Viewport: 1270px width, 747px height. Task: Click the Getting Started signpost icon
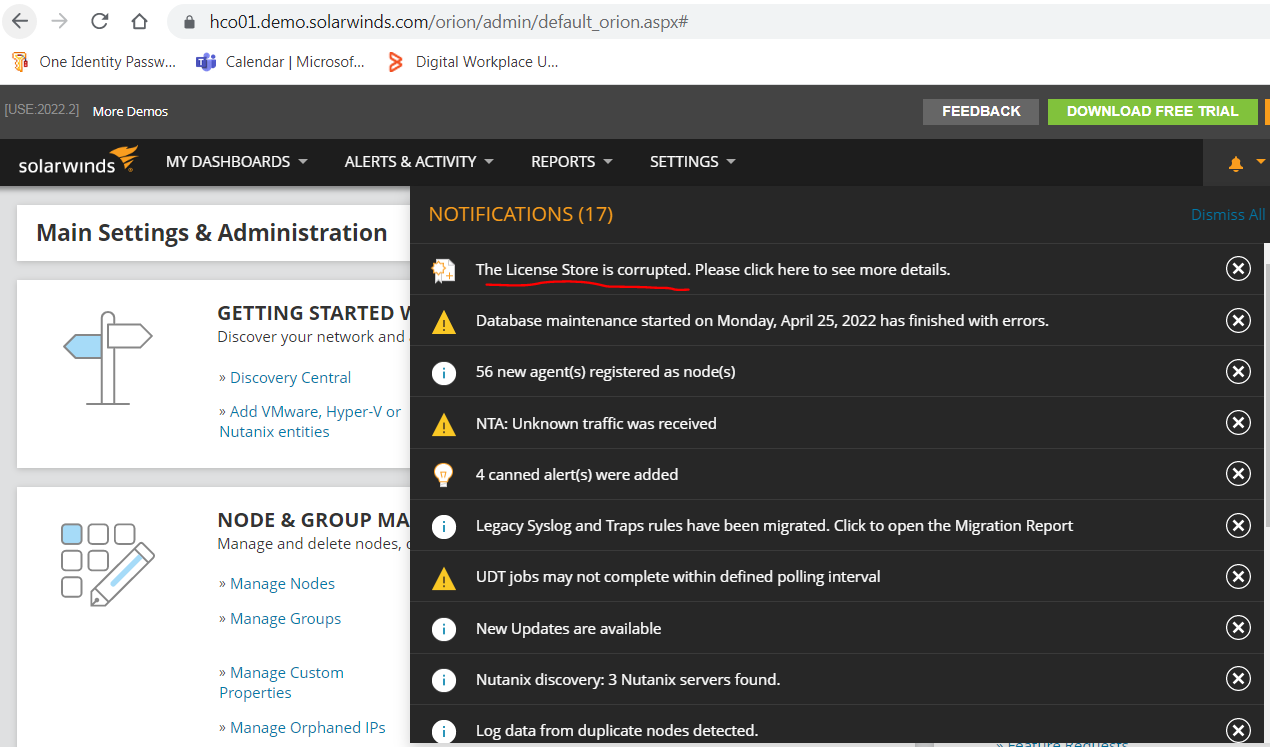coord(108,357)
